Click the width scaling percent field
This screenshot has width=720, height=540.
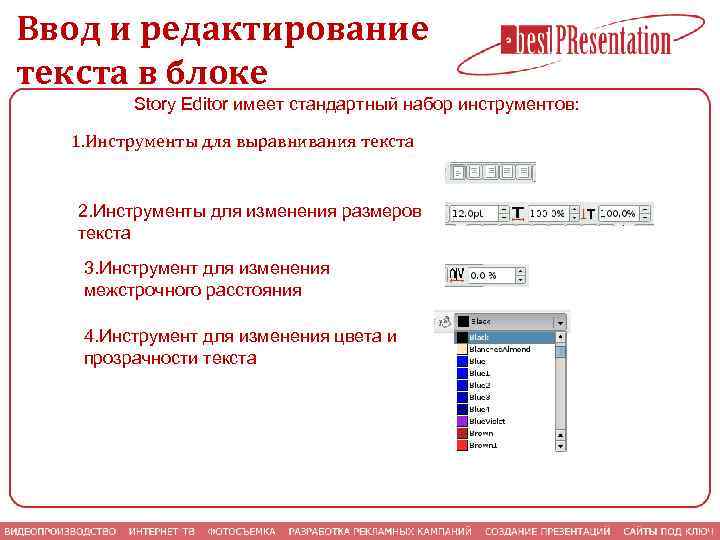tap(547, 214)
